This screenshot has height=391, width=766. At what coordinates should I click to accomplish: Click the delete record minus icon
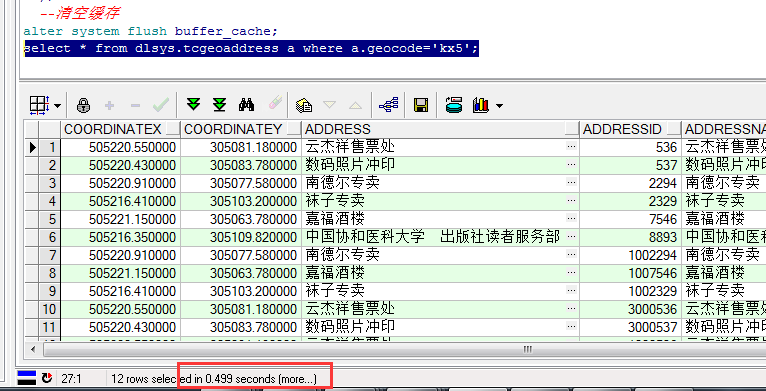(x=136, y=105)
